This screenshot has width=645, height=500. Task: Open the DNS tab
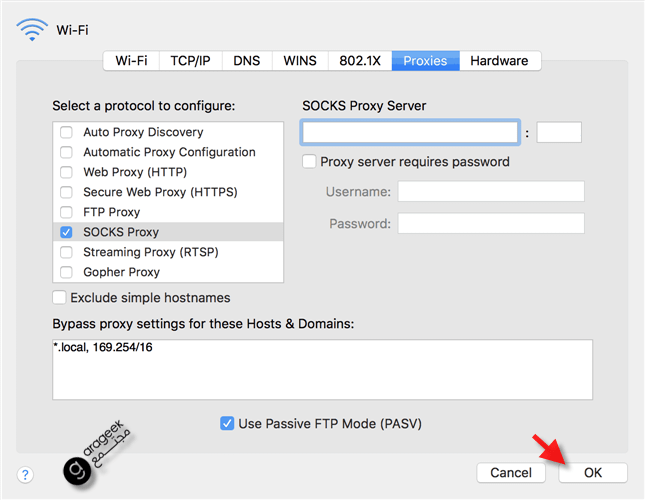tap(247, 61)
